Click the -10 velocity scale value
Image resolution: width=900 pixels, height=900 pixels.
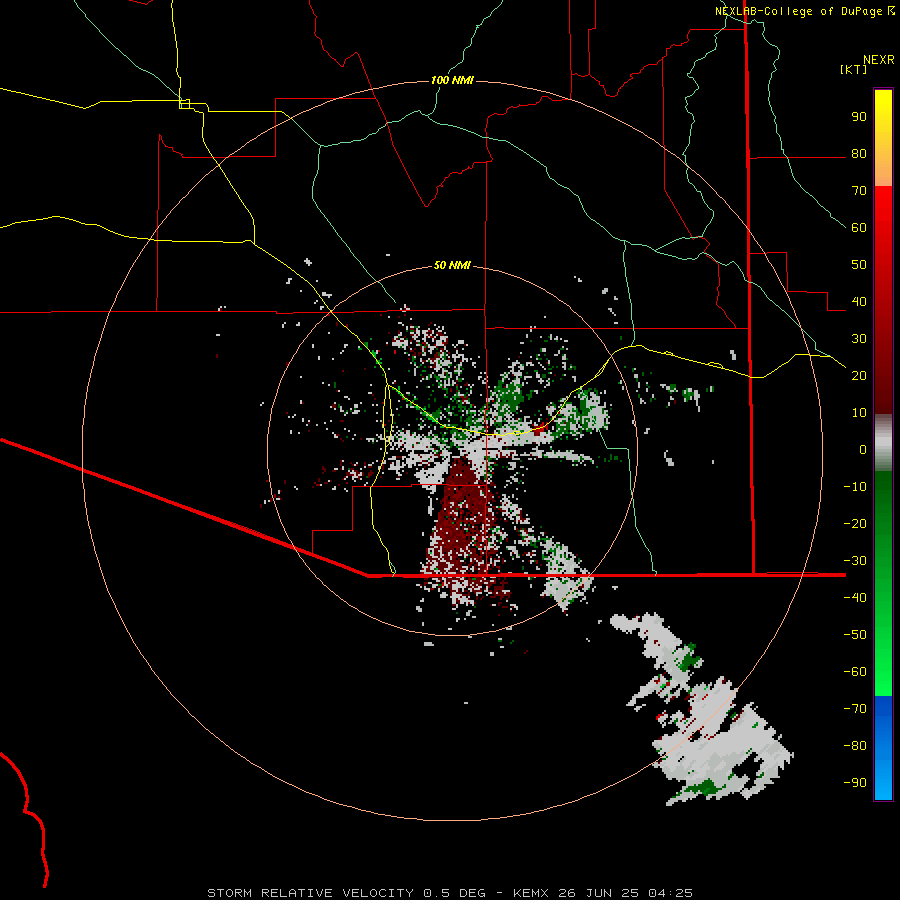pos(855,487)
